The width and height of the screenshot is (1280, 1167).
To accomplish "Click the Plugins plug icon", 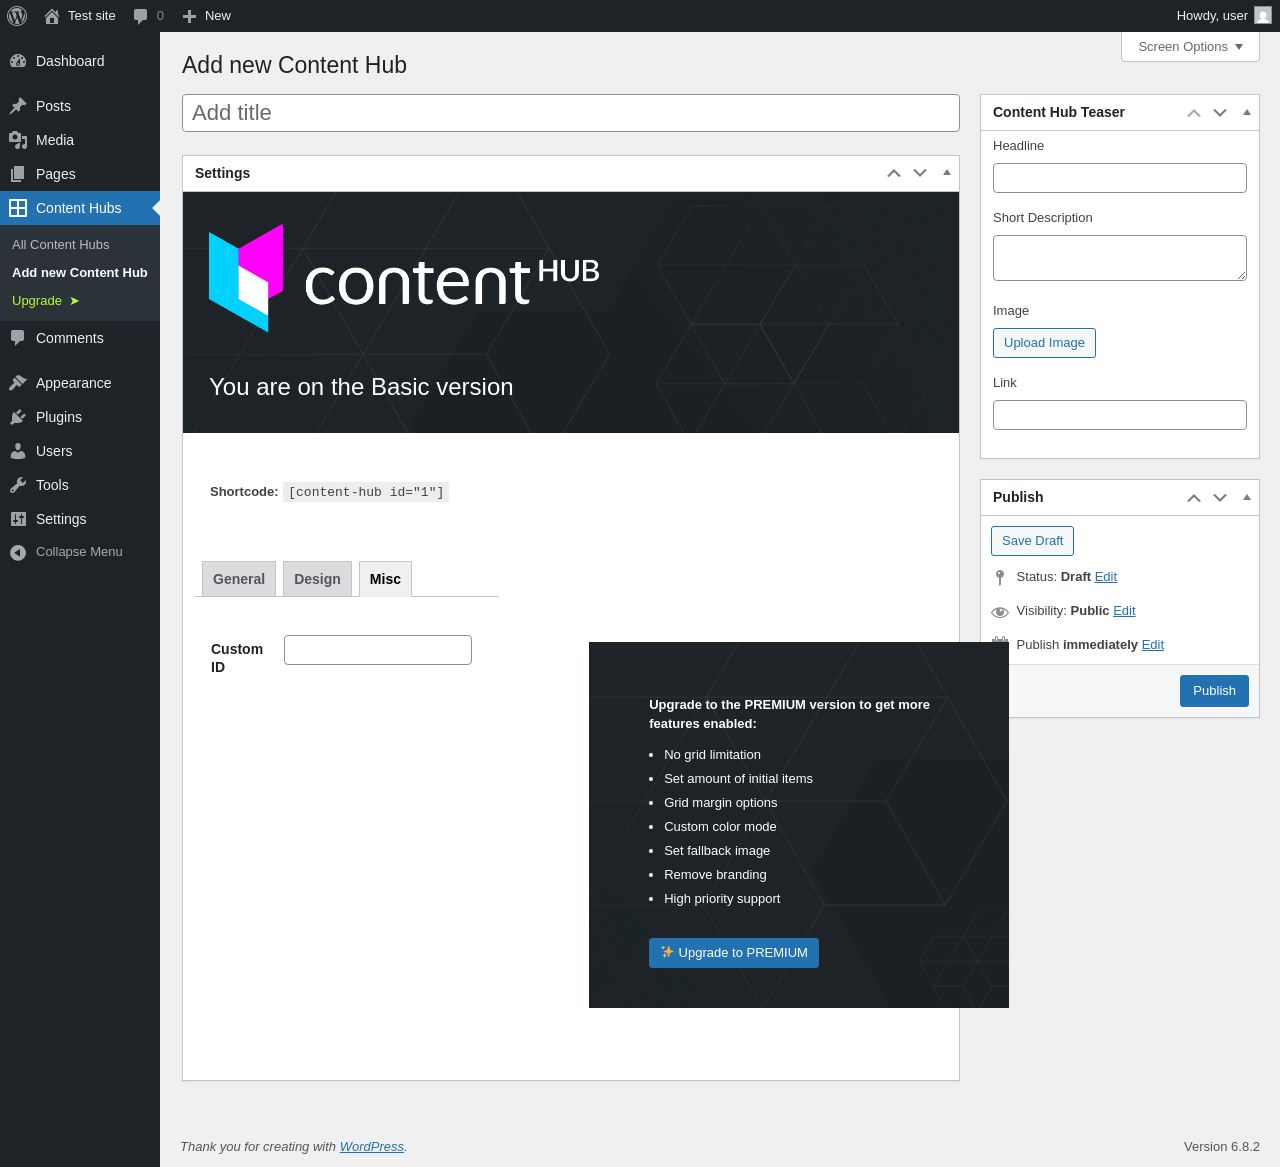I will (18, 417).
